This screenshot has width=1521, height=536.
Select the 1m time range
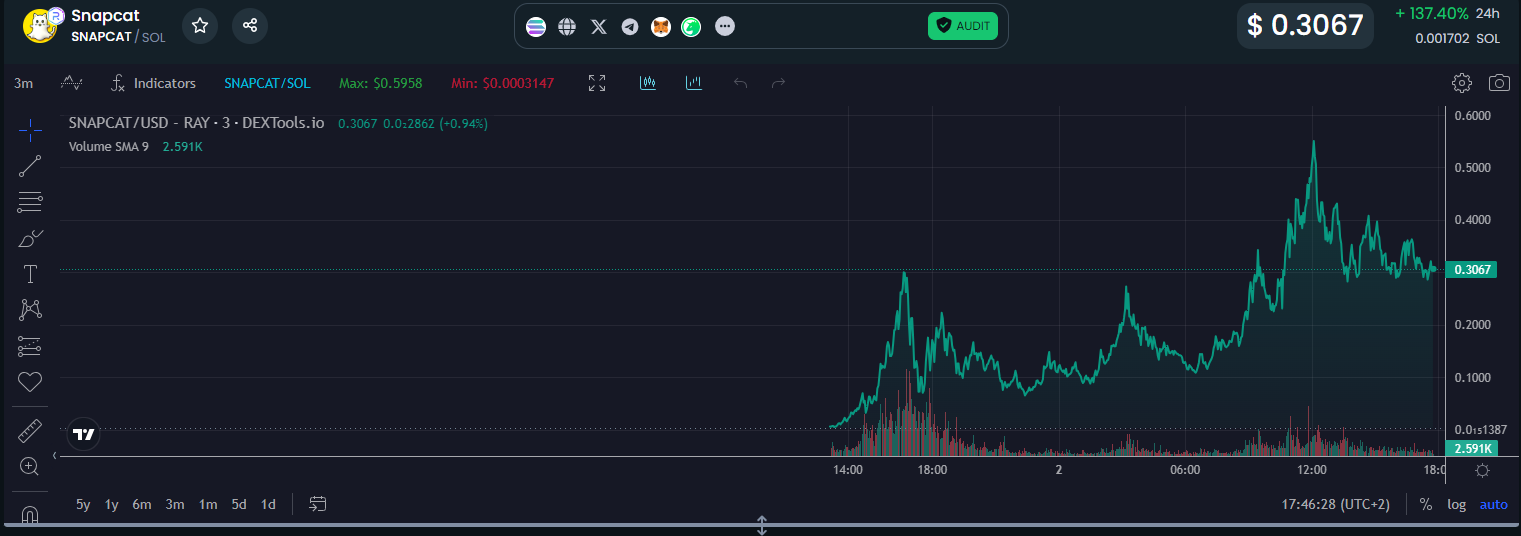208,504
